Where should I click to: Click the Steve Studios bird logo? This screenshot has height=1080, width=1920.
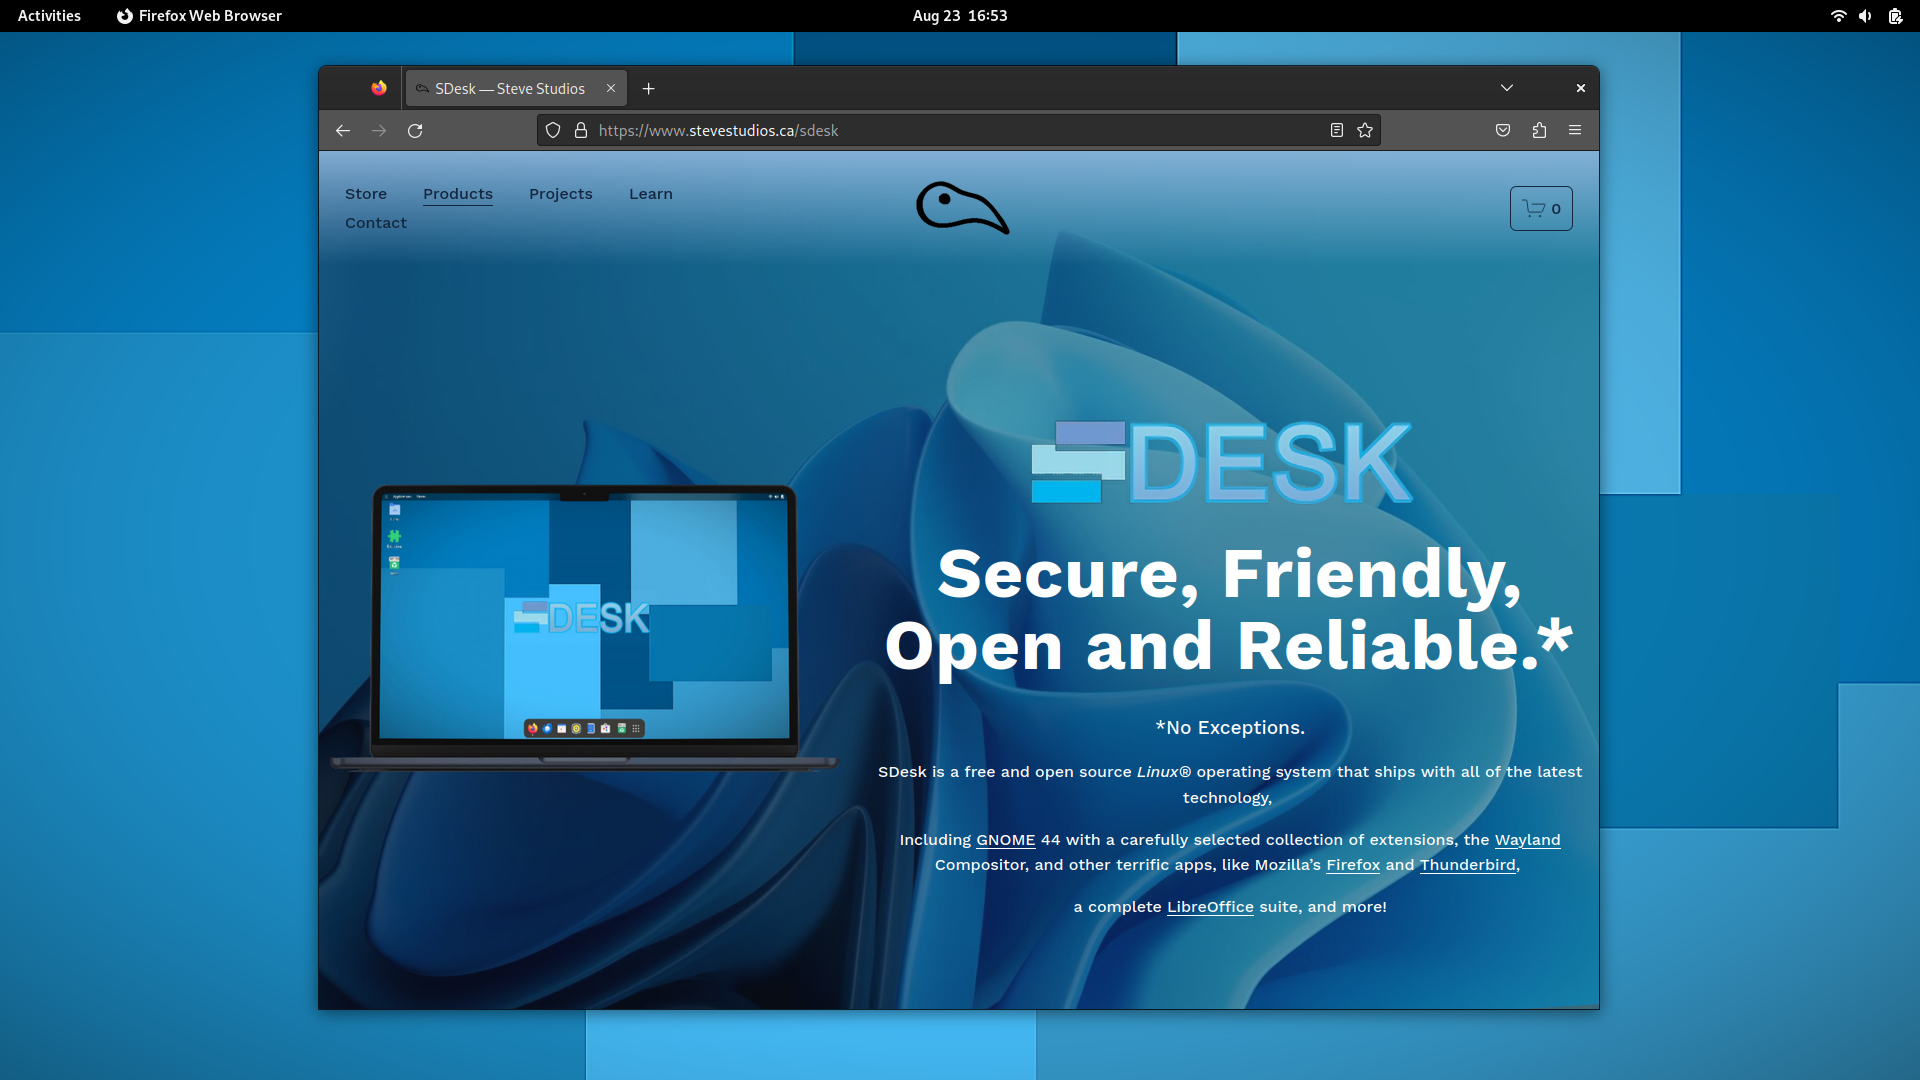[x=962, y=208]
